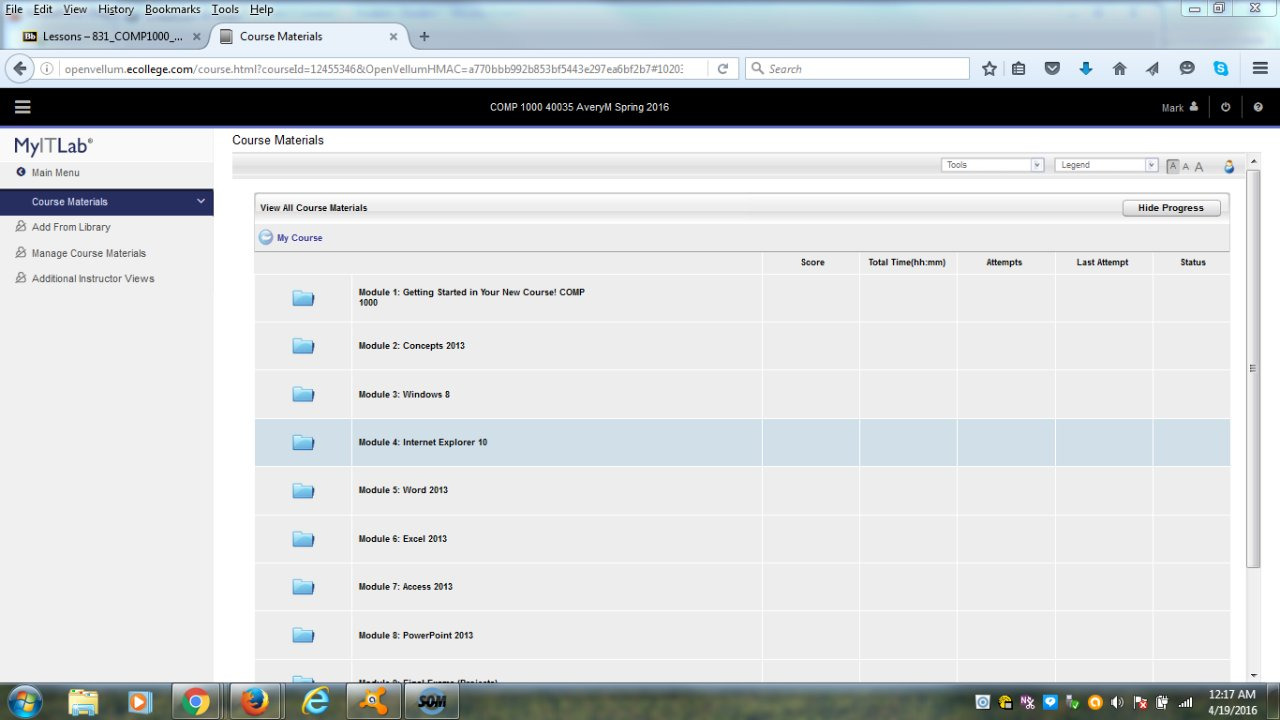Open the Bookmarks menu

173,9
